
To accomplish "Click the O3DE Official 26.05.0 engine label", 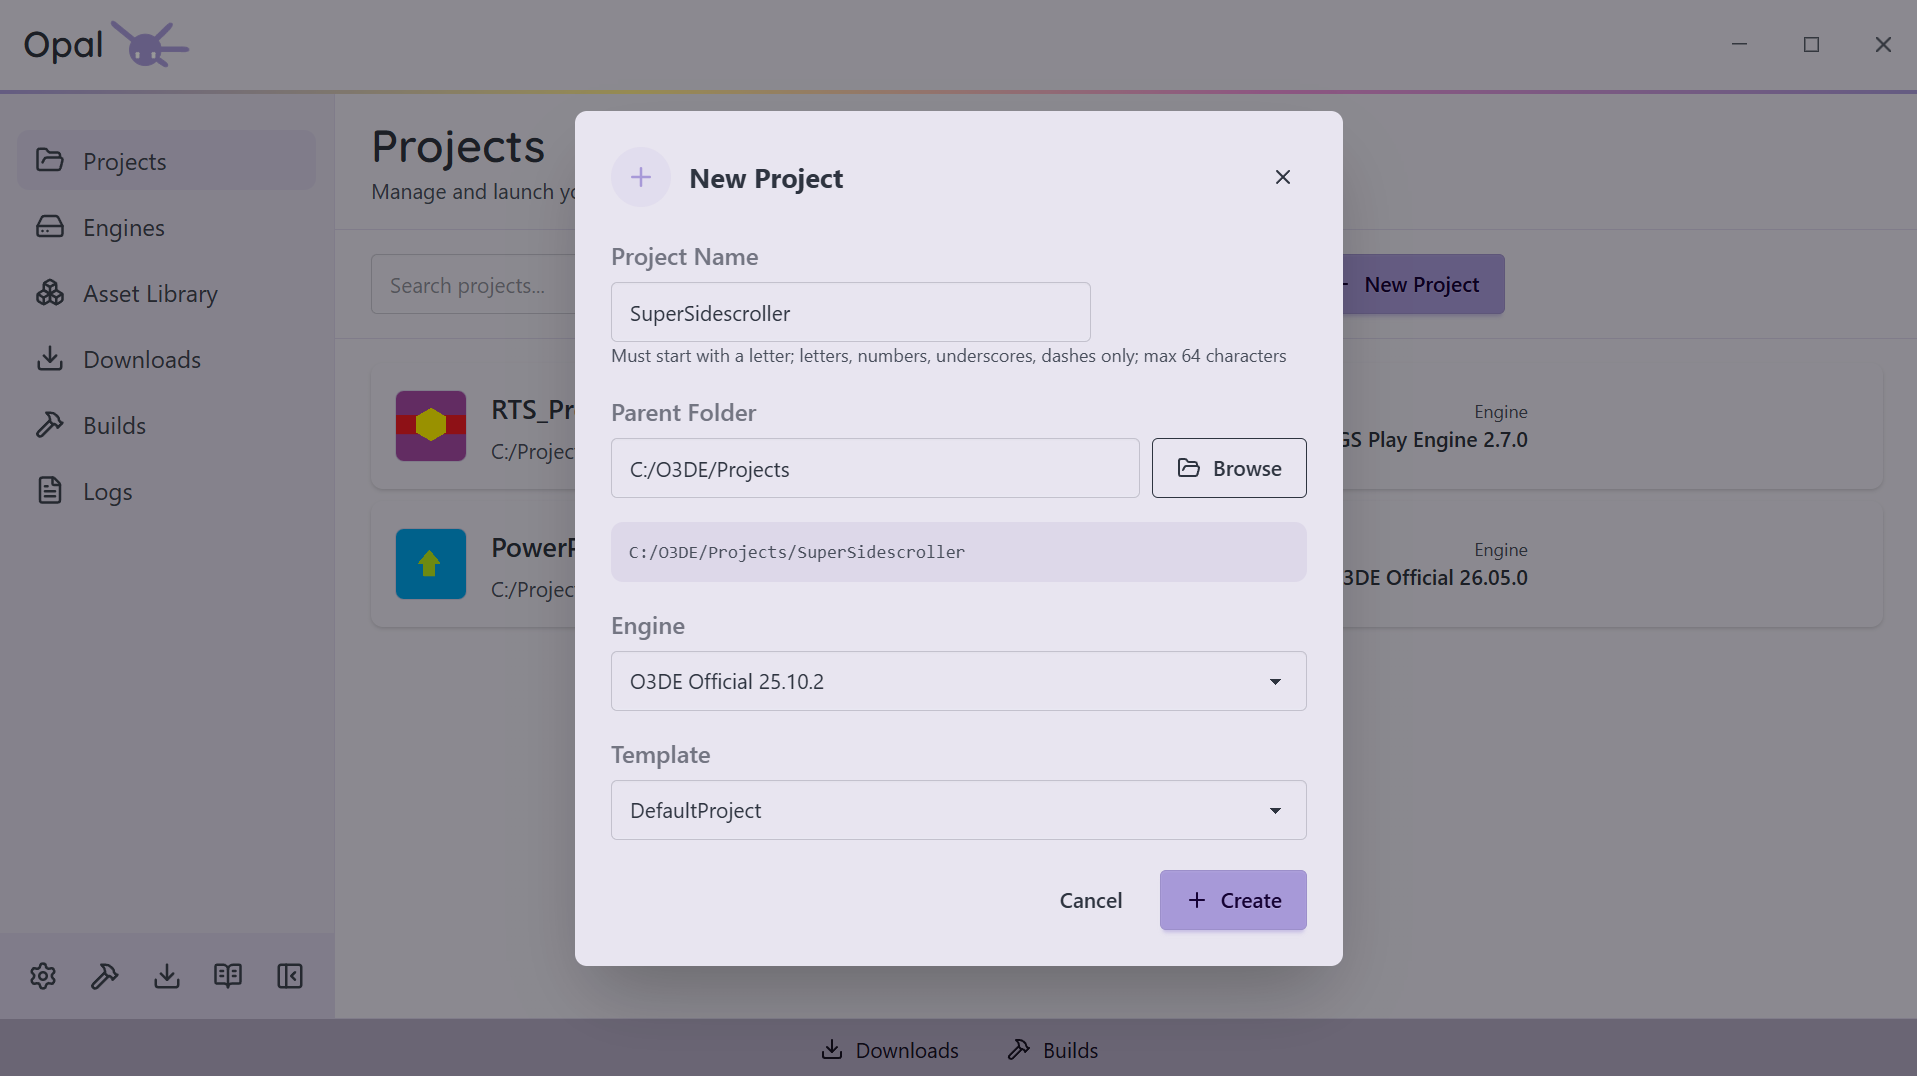I will coord(1435,578).
